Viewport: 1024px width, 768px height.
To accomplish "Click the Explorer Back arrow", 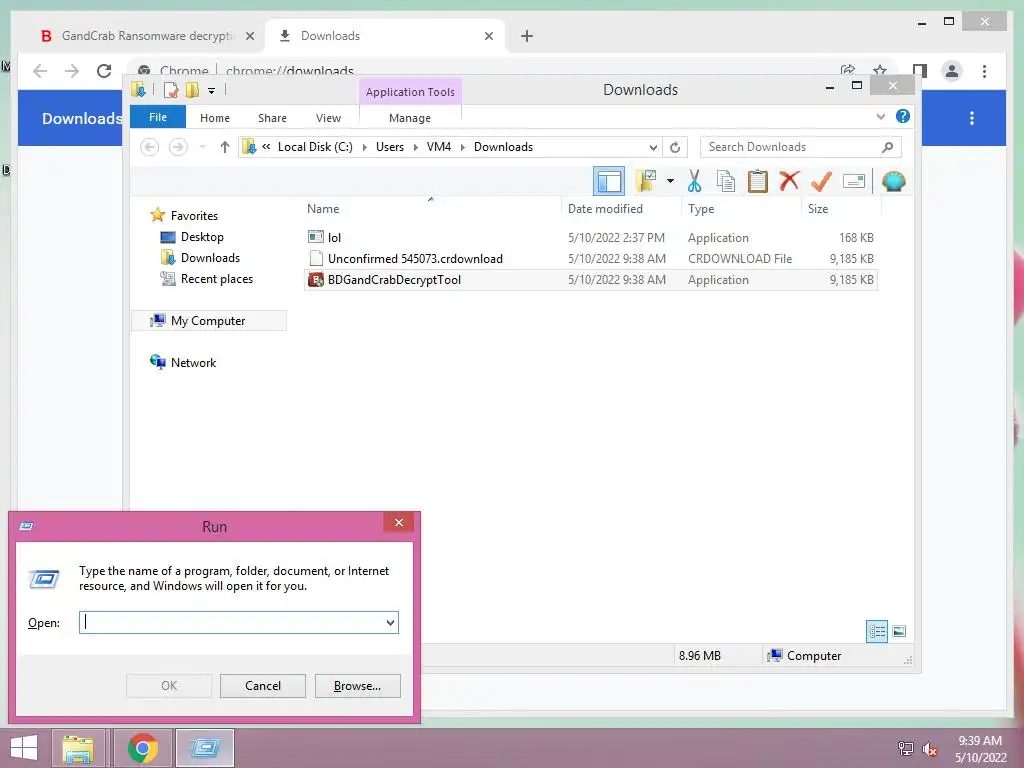I will pyautogui.click(x=150, y=147).
